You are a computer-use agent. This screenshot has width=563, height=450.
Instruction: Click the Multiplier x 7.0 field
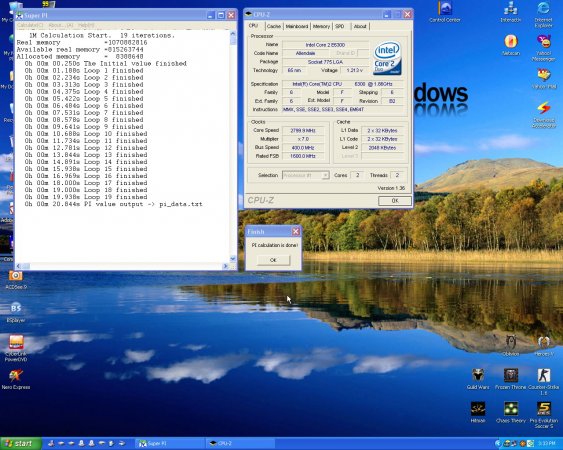point(303,139)
